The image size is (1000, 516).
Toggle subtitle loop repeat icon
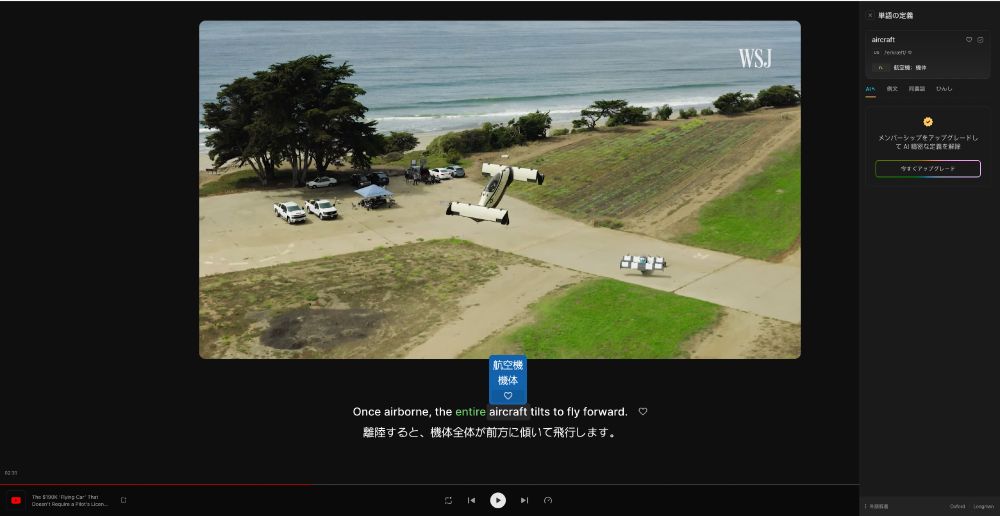pos(448,501)
